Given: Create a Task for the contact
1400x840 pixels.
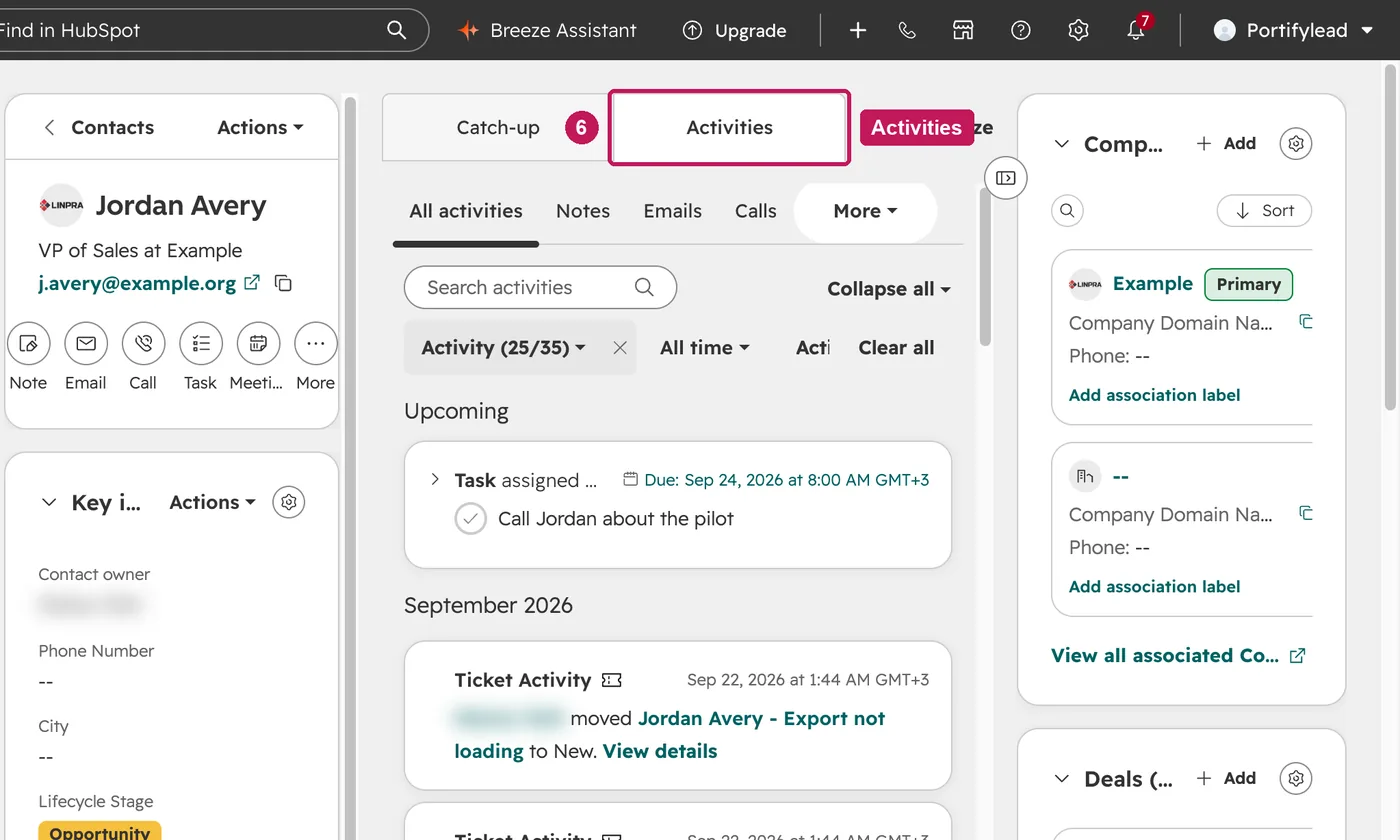Looking at the screenshot, I should click(x=201, y=344).
